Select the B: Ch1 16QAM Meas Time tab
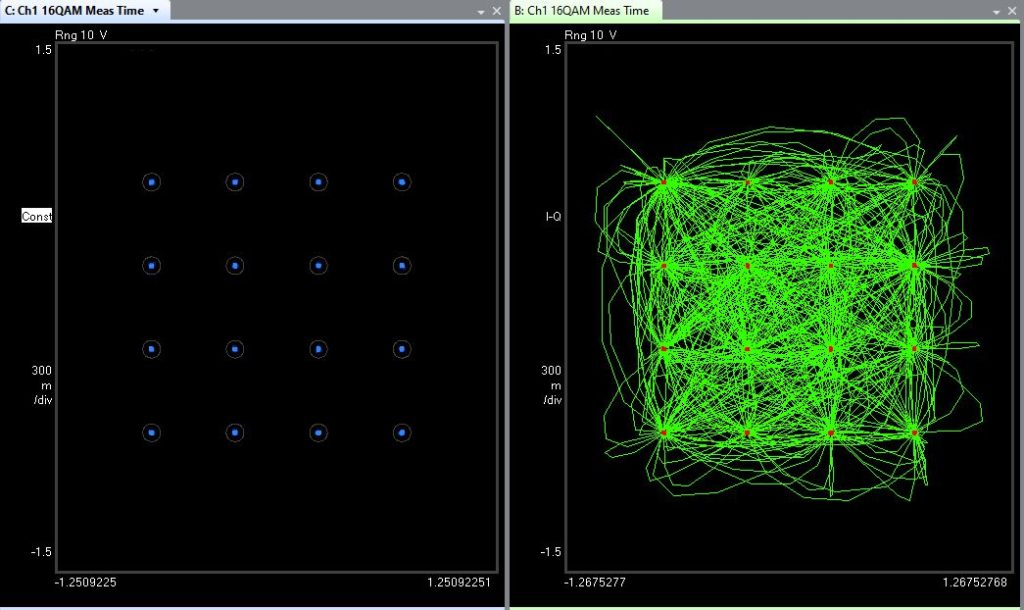Screen dimensions: 1024x610 pos(582,10)
